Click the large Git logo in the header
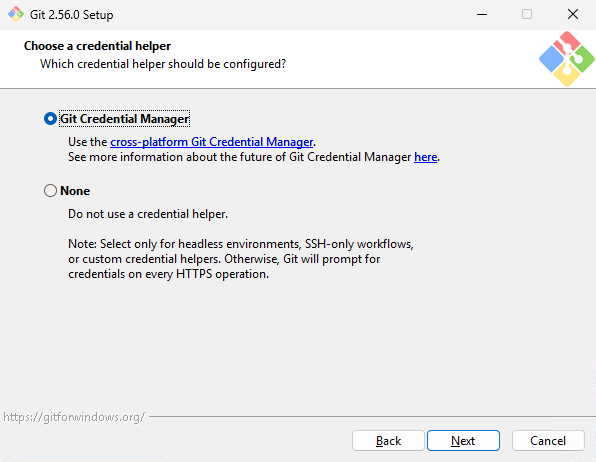 pos(567,59)
